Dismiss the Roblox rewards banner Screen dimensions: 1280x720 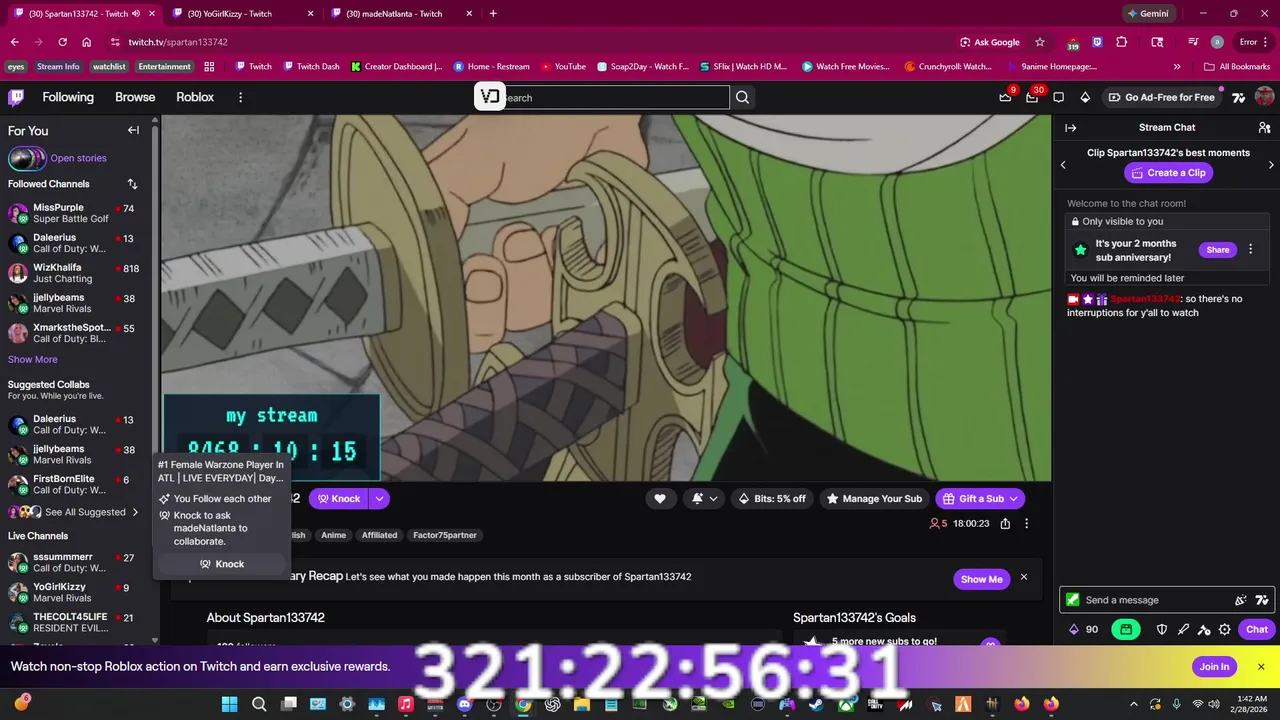[x=1261, y=667]
